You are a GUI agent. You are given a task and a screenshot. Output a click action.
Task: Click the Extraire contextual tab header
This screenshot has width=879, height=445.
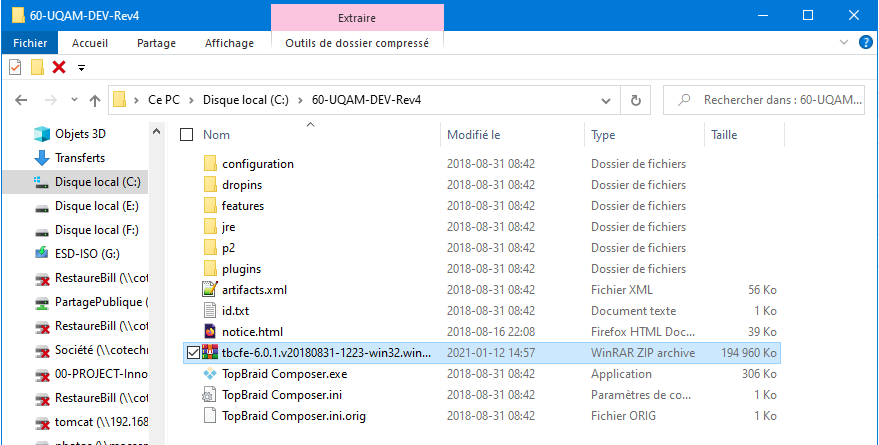pos(357,18)
